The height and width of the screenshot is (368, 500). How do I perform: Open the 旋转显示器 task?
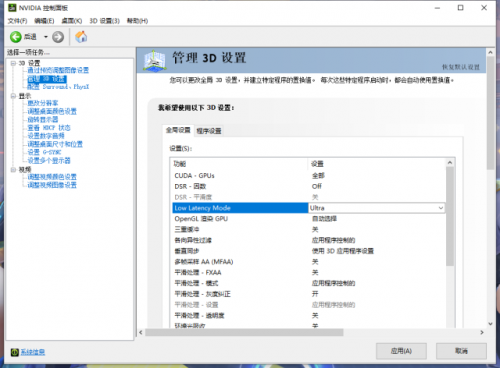click(x=43, y=119)
